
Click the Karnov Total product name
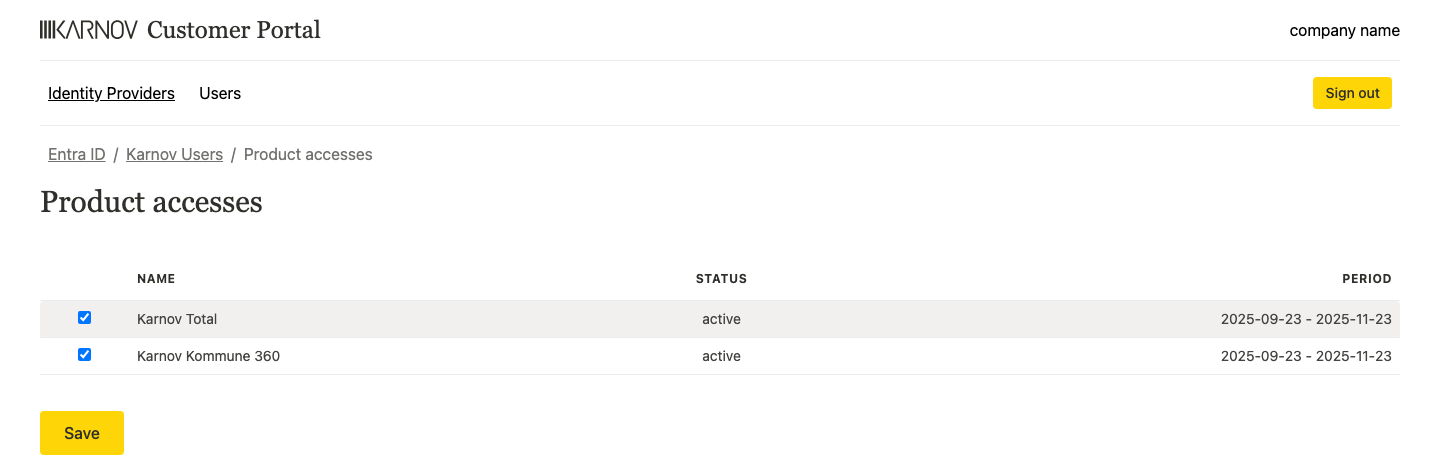click(x=177, y=319)
